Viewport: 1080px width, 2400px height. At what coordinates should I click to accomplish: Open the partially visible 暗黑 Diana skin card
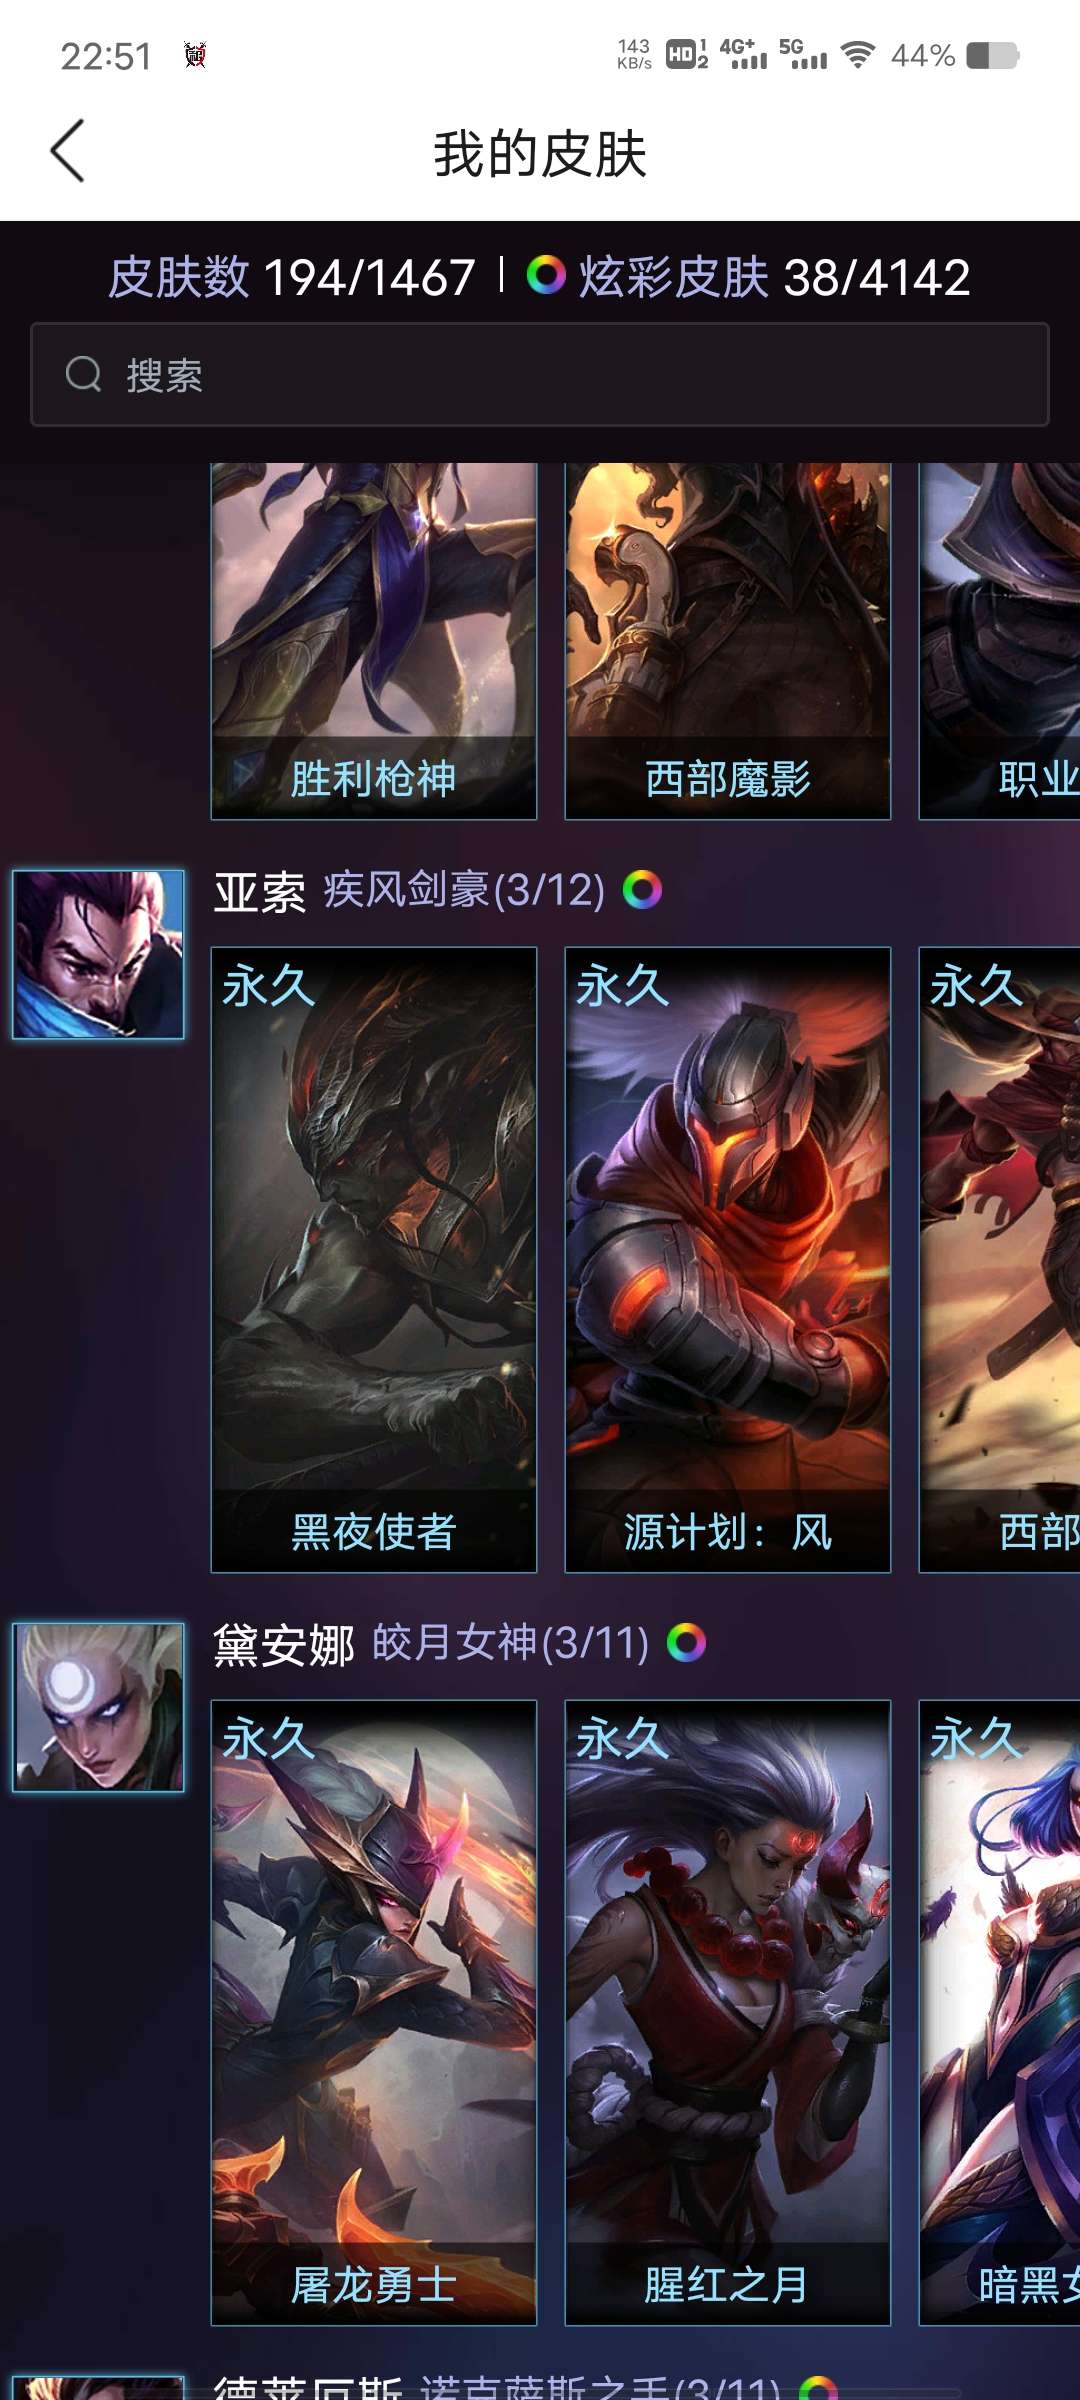point(1000,2013)
